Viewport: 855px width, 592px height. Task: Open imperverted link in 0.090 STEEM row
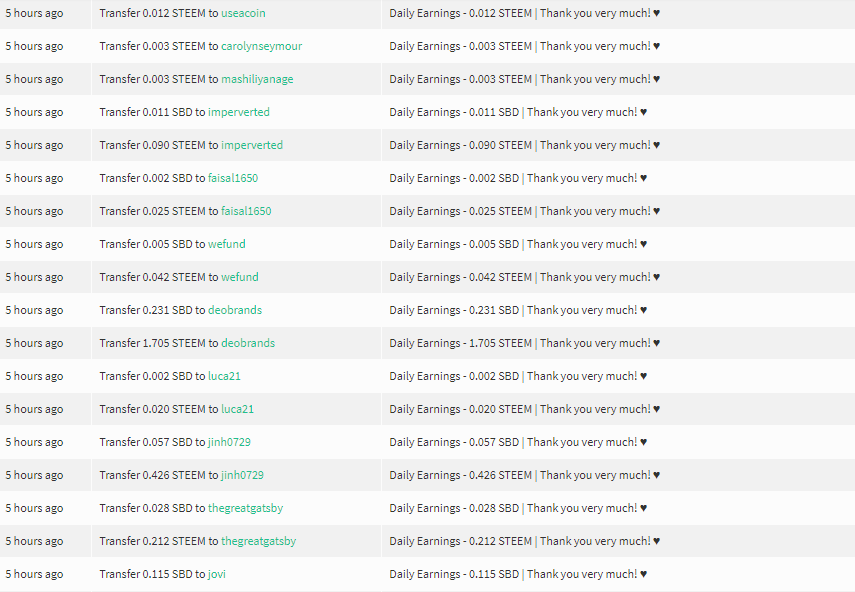coord(252,146)
